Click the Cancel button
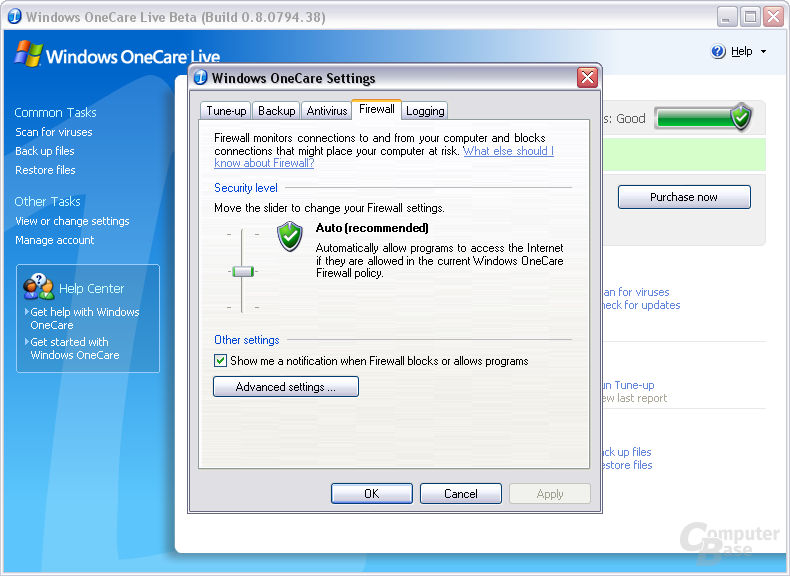The width and height of the screenshot is (790, 576). pyautogui.click(x=460, y=493)
